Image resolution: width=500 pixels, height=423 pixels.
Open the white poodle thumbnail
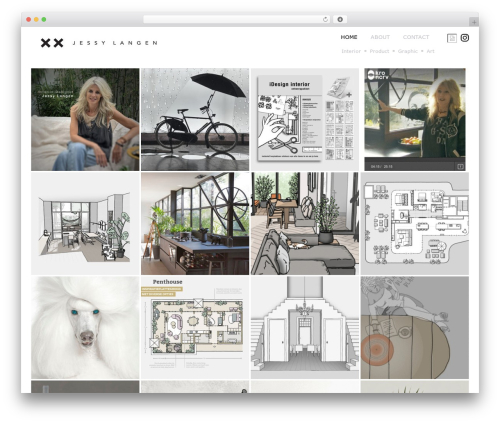(85, 327)
